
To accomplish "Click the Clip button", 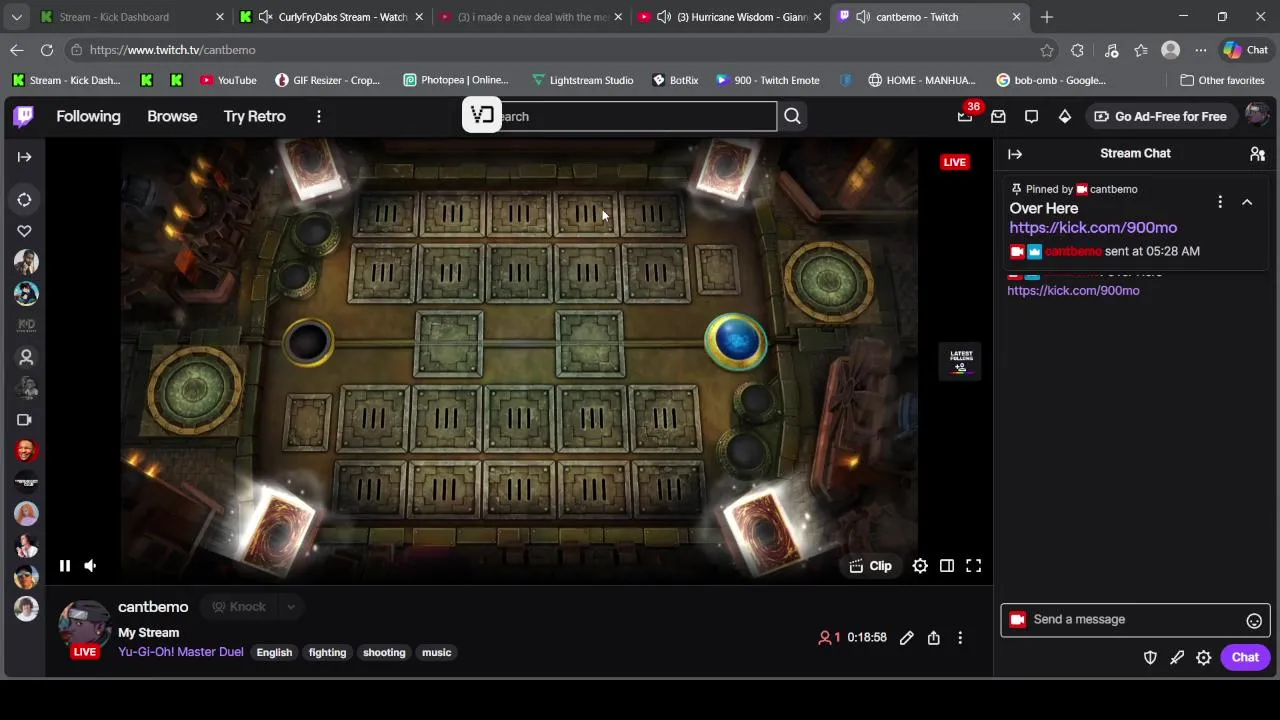I will 870,566.
